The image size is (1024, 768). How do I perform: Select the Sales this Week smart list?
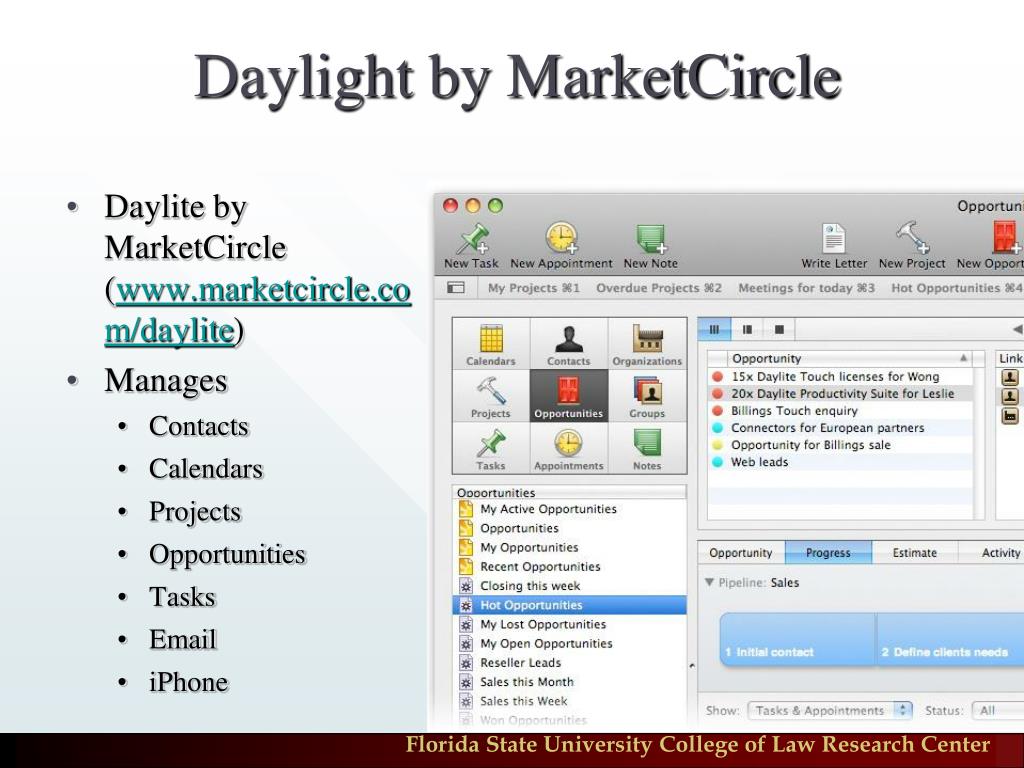click(569, 701)
